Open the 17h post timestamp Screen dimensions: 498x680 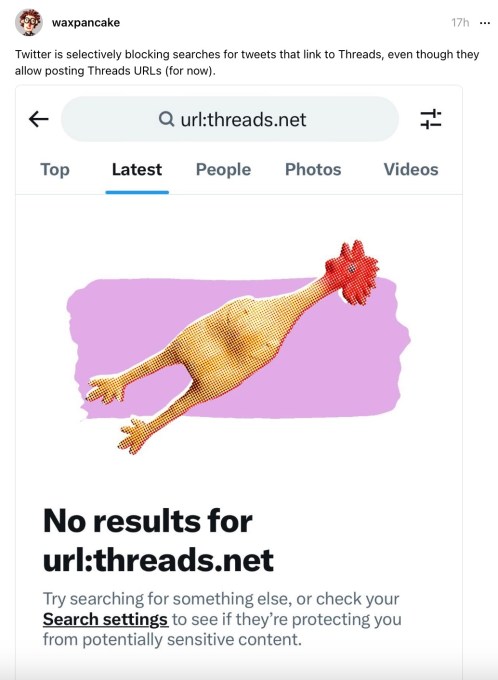pyautogui.click(x=460, y=23)
